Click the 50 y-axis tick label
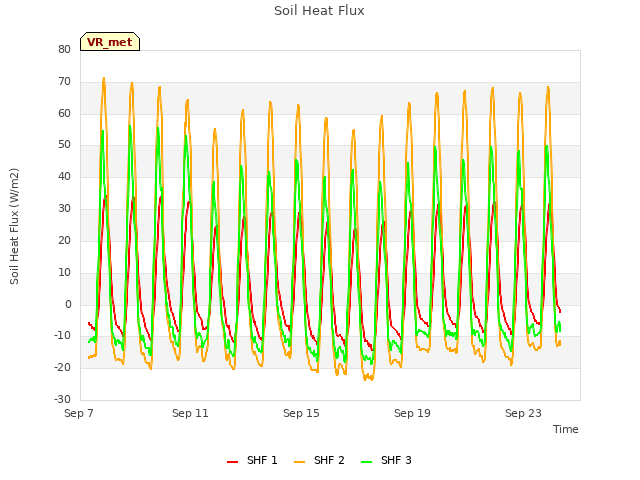The width and height of the screenshot is (640, 480). pyautogui.click(x=64, y=144)
